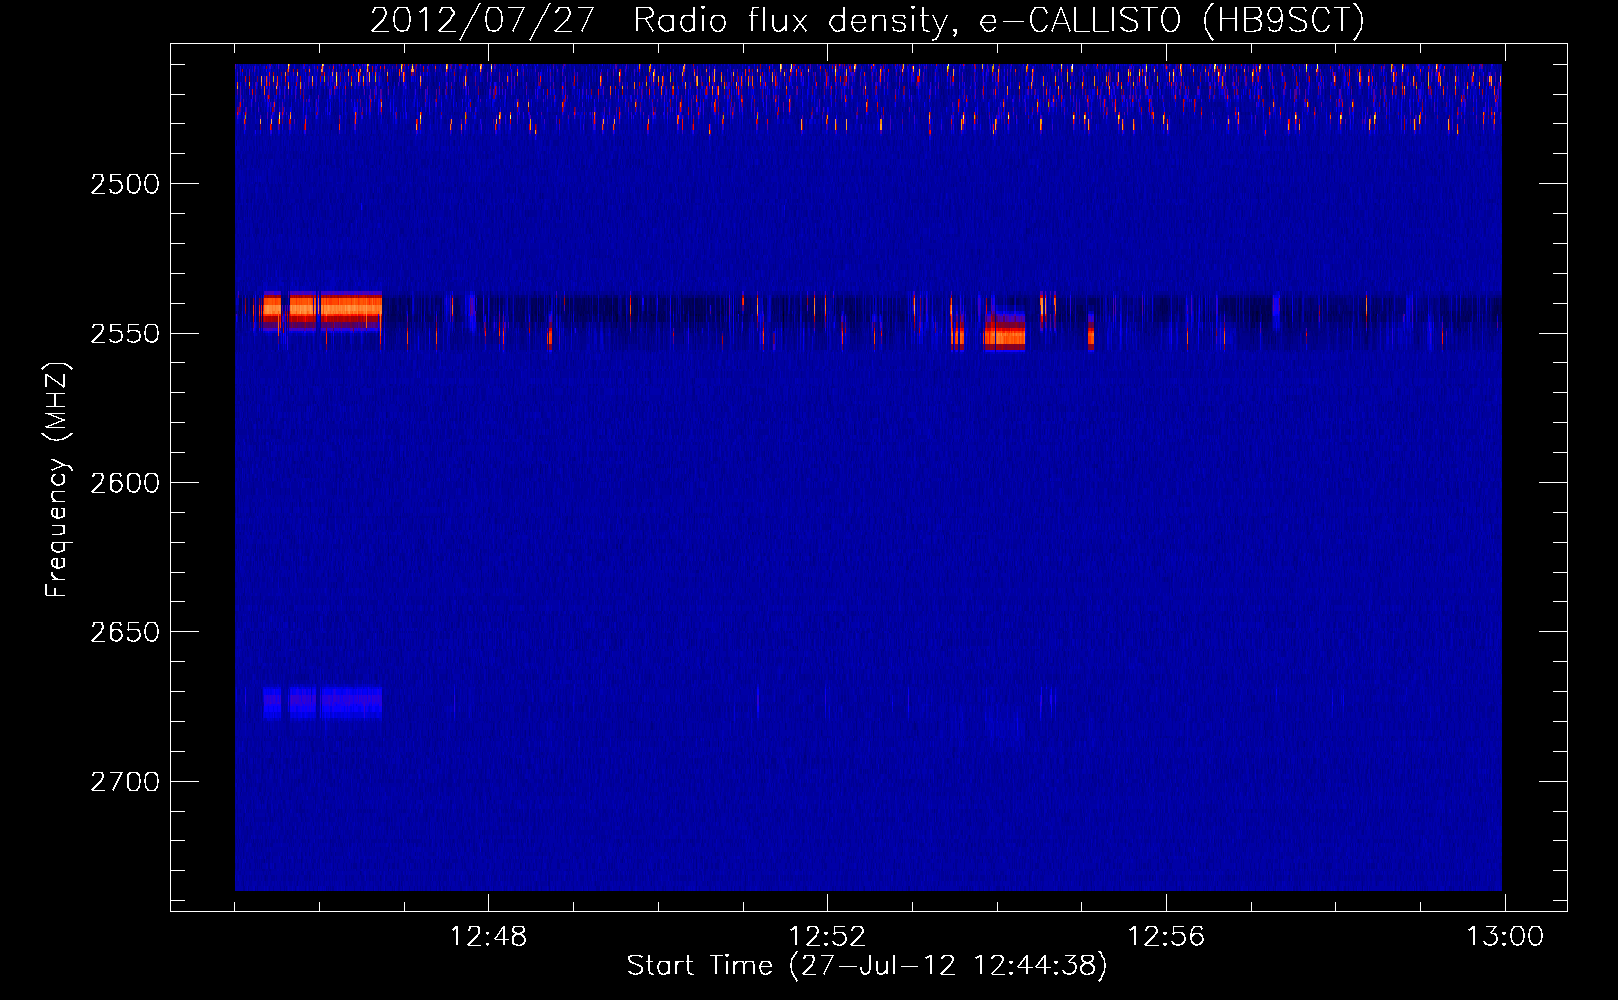This screenshot has width=1618, height=1000.
Task: Click the 2550 frequency tick label
Action: coord(125,333)
